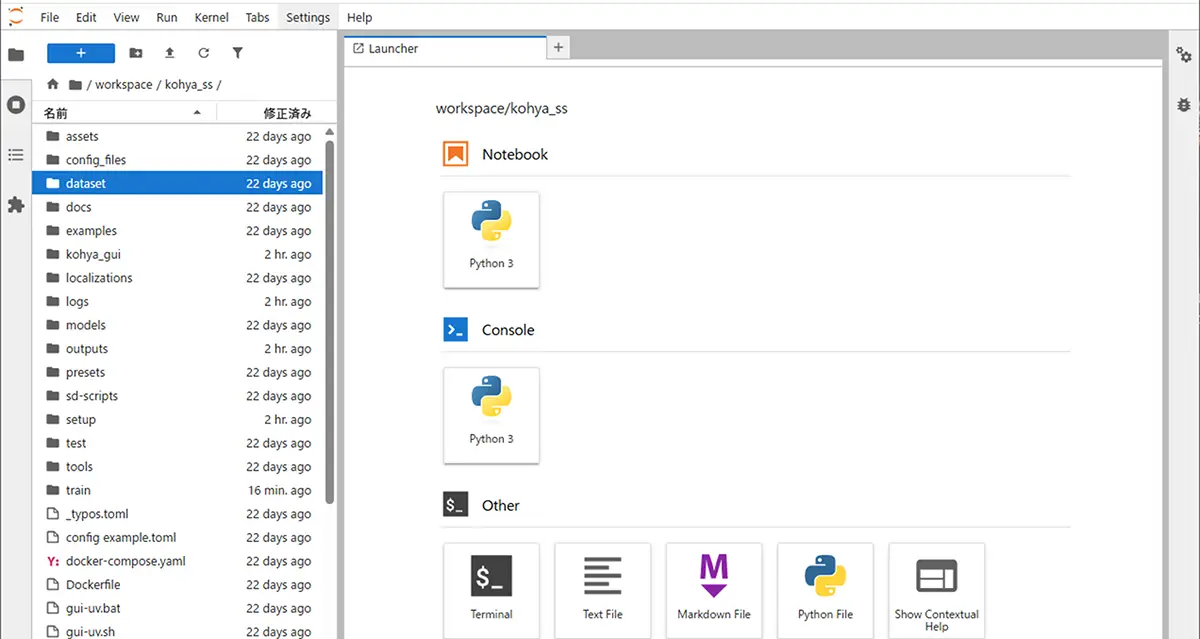
Task: Select the gui-uv.bat file
Action: pyautogui.click(x=179, y=608)
